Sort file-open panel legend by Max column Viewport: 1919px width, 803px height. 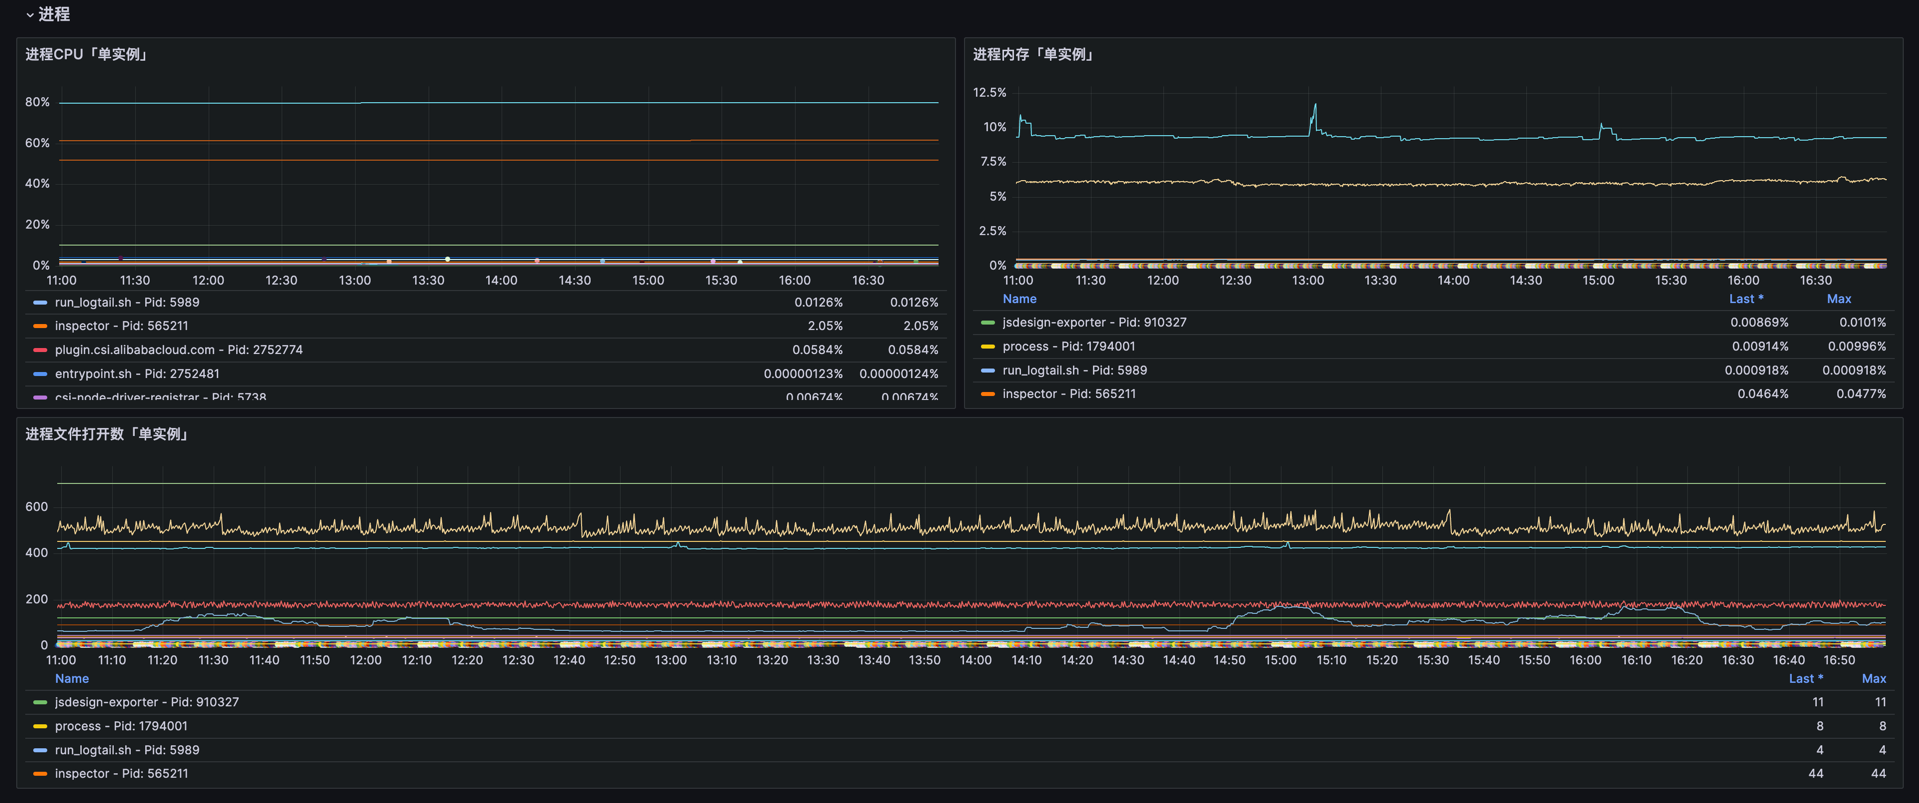[x=1874, y=679]
